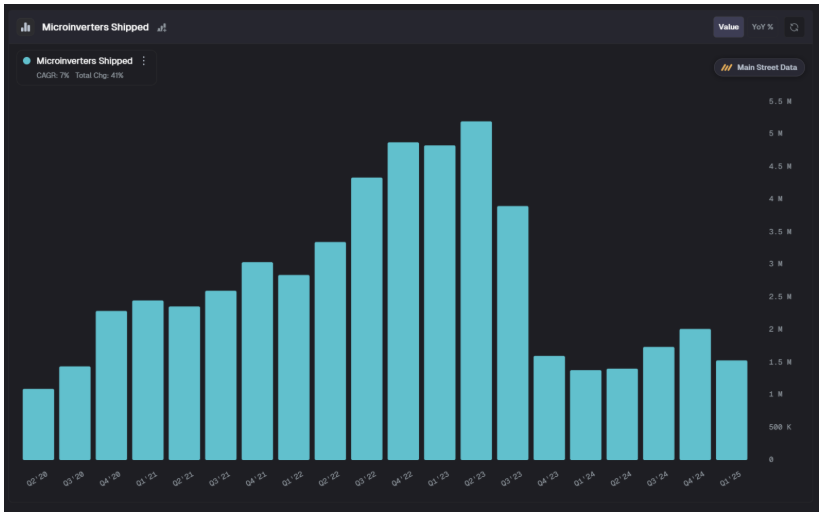
Task: Click the 3.5 M axis label
Action: click(780, 232)
